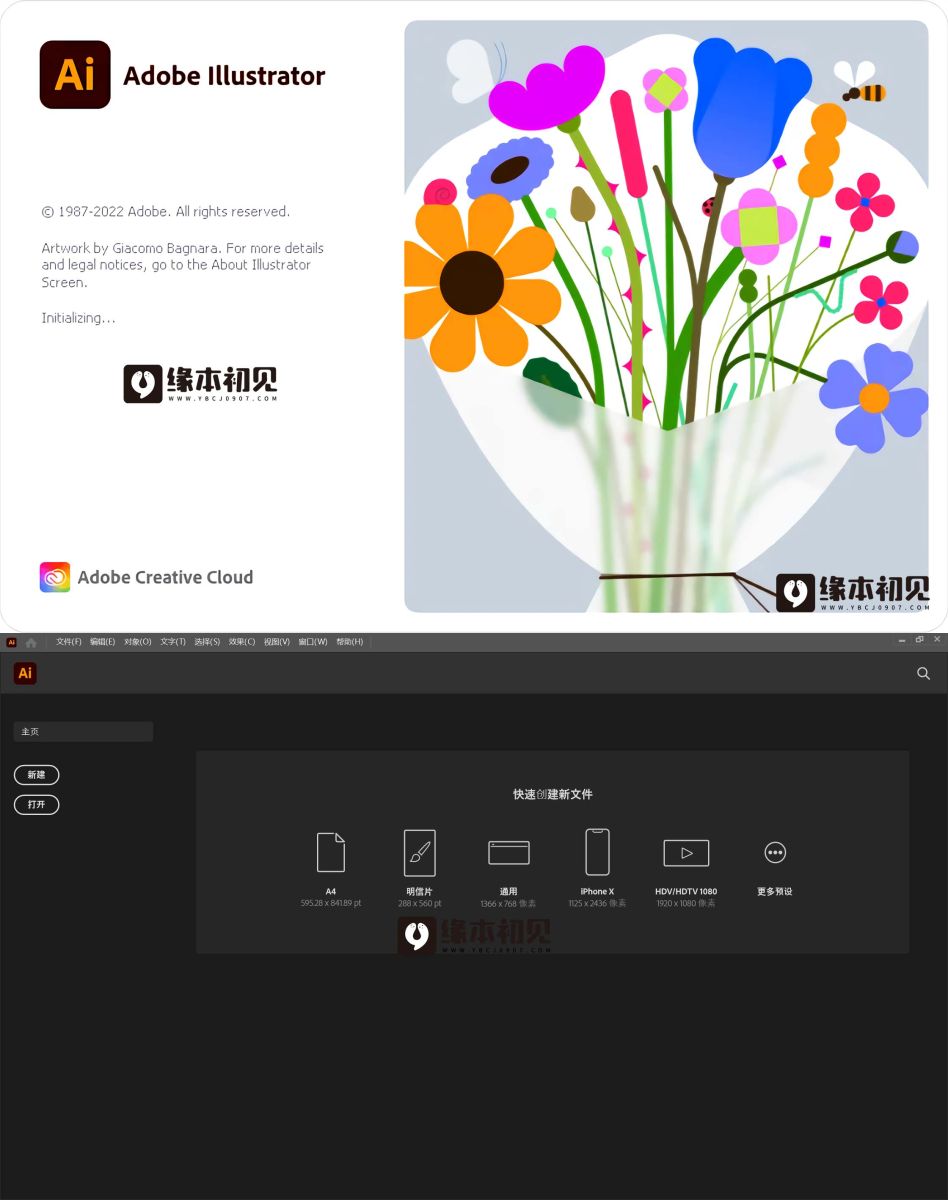Click the Initializing… status text

[78, 318]
